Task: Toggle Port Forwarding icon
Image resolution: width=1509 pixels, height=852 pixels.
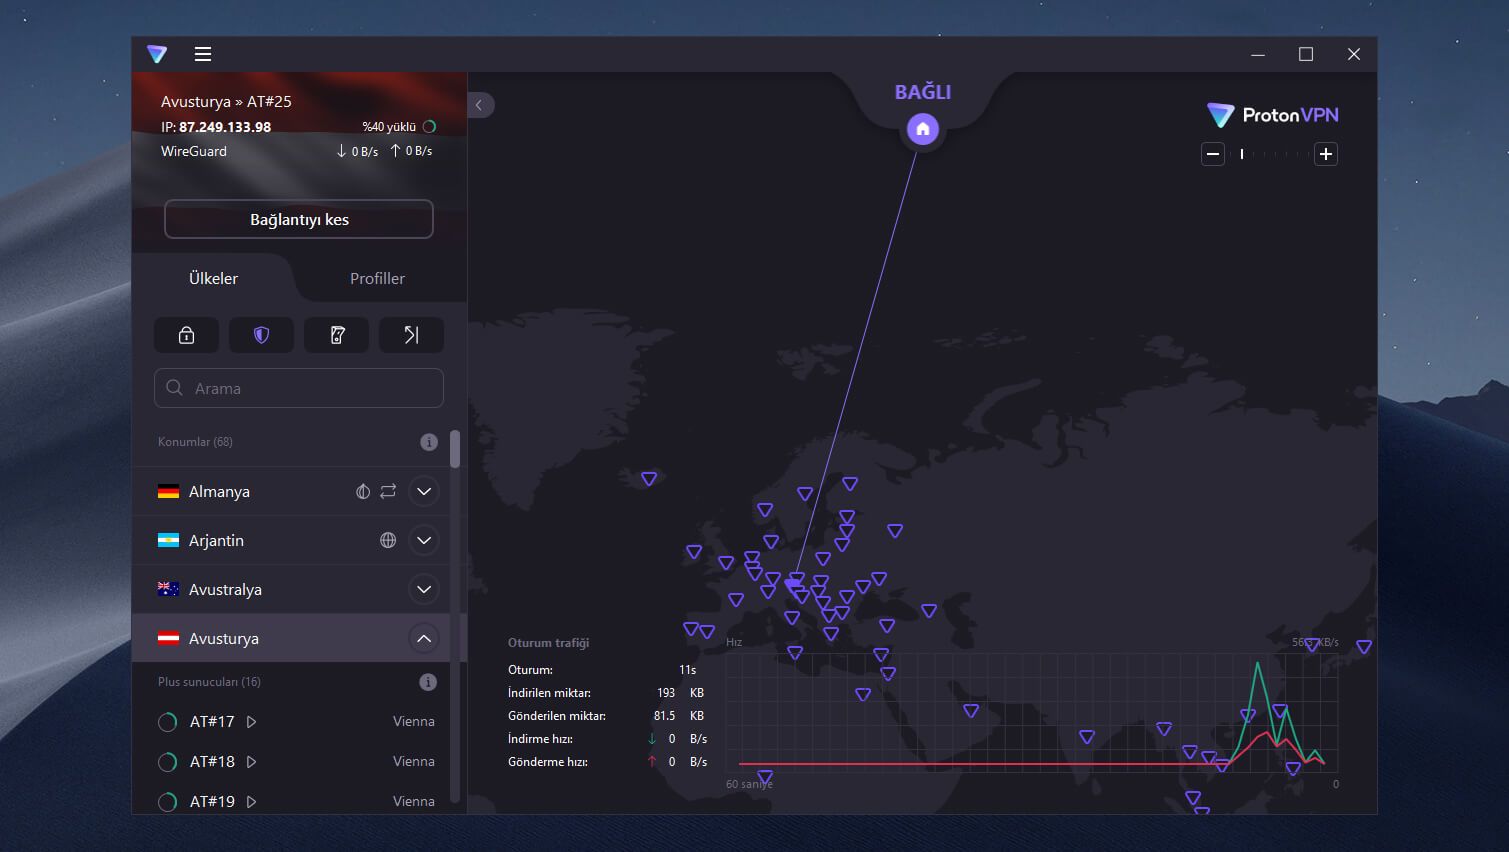Action: (x=411, y=335)
